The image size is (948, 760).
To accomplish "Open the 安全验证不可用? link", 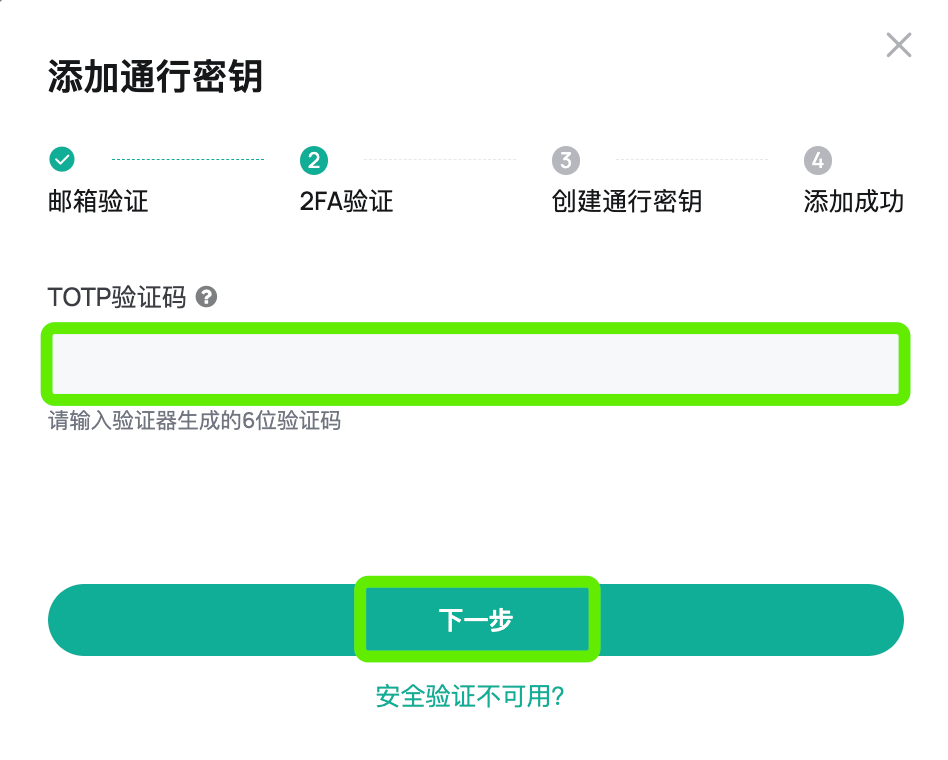I will tap(470, 696).
